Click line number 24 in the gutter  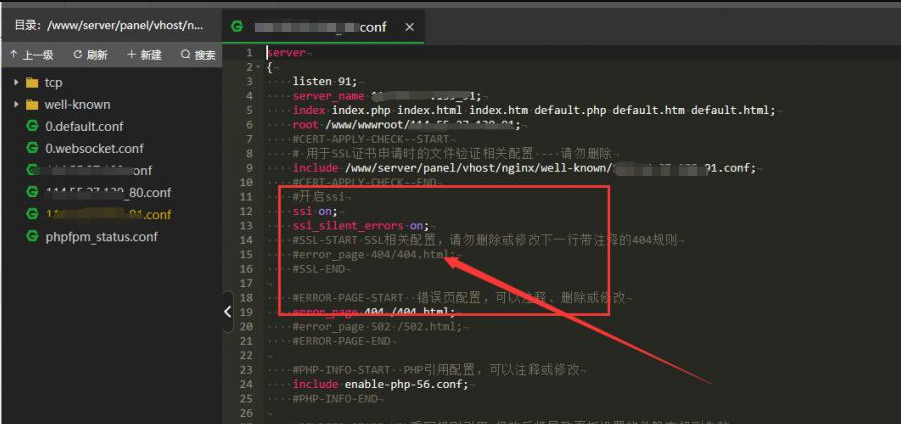[247, 384]
